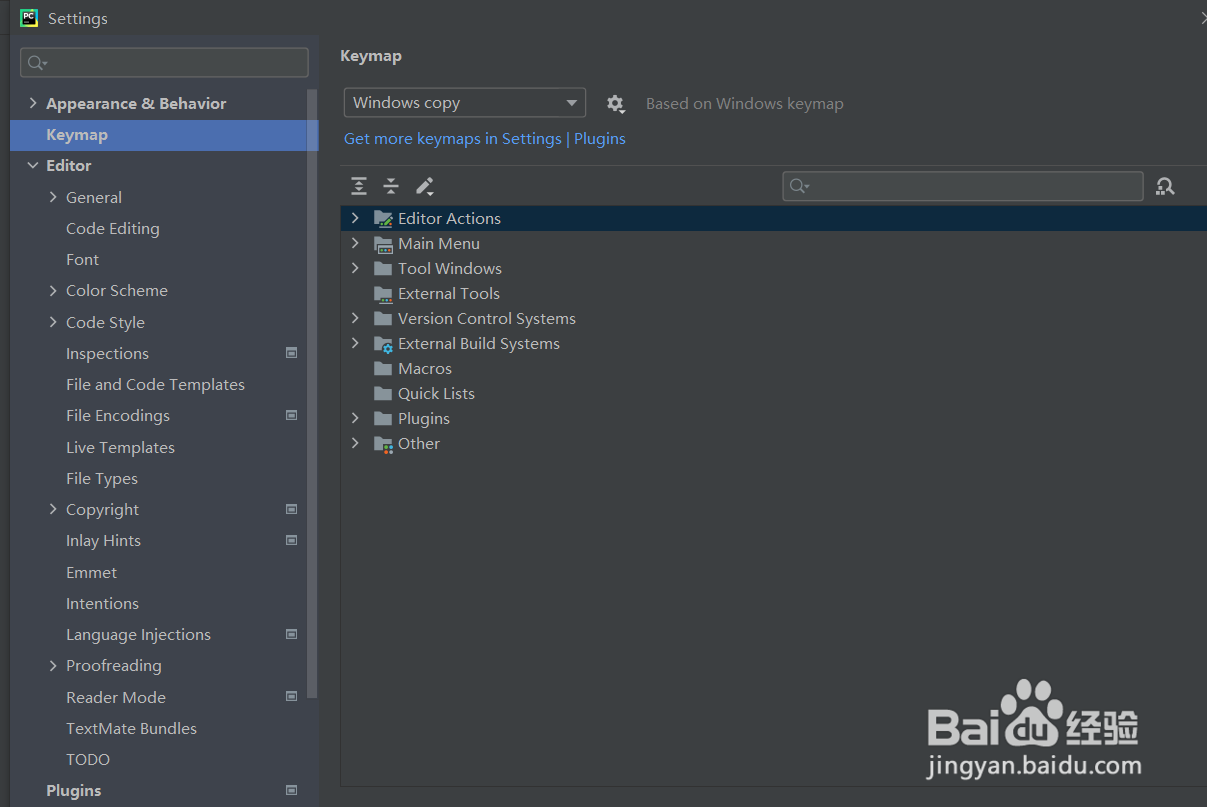This screenshot has width=1207, height=807.
Task: Select the External Tools row
Action: (x=774, y=294)
